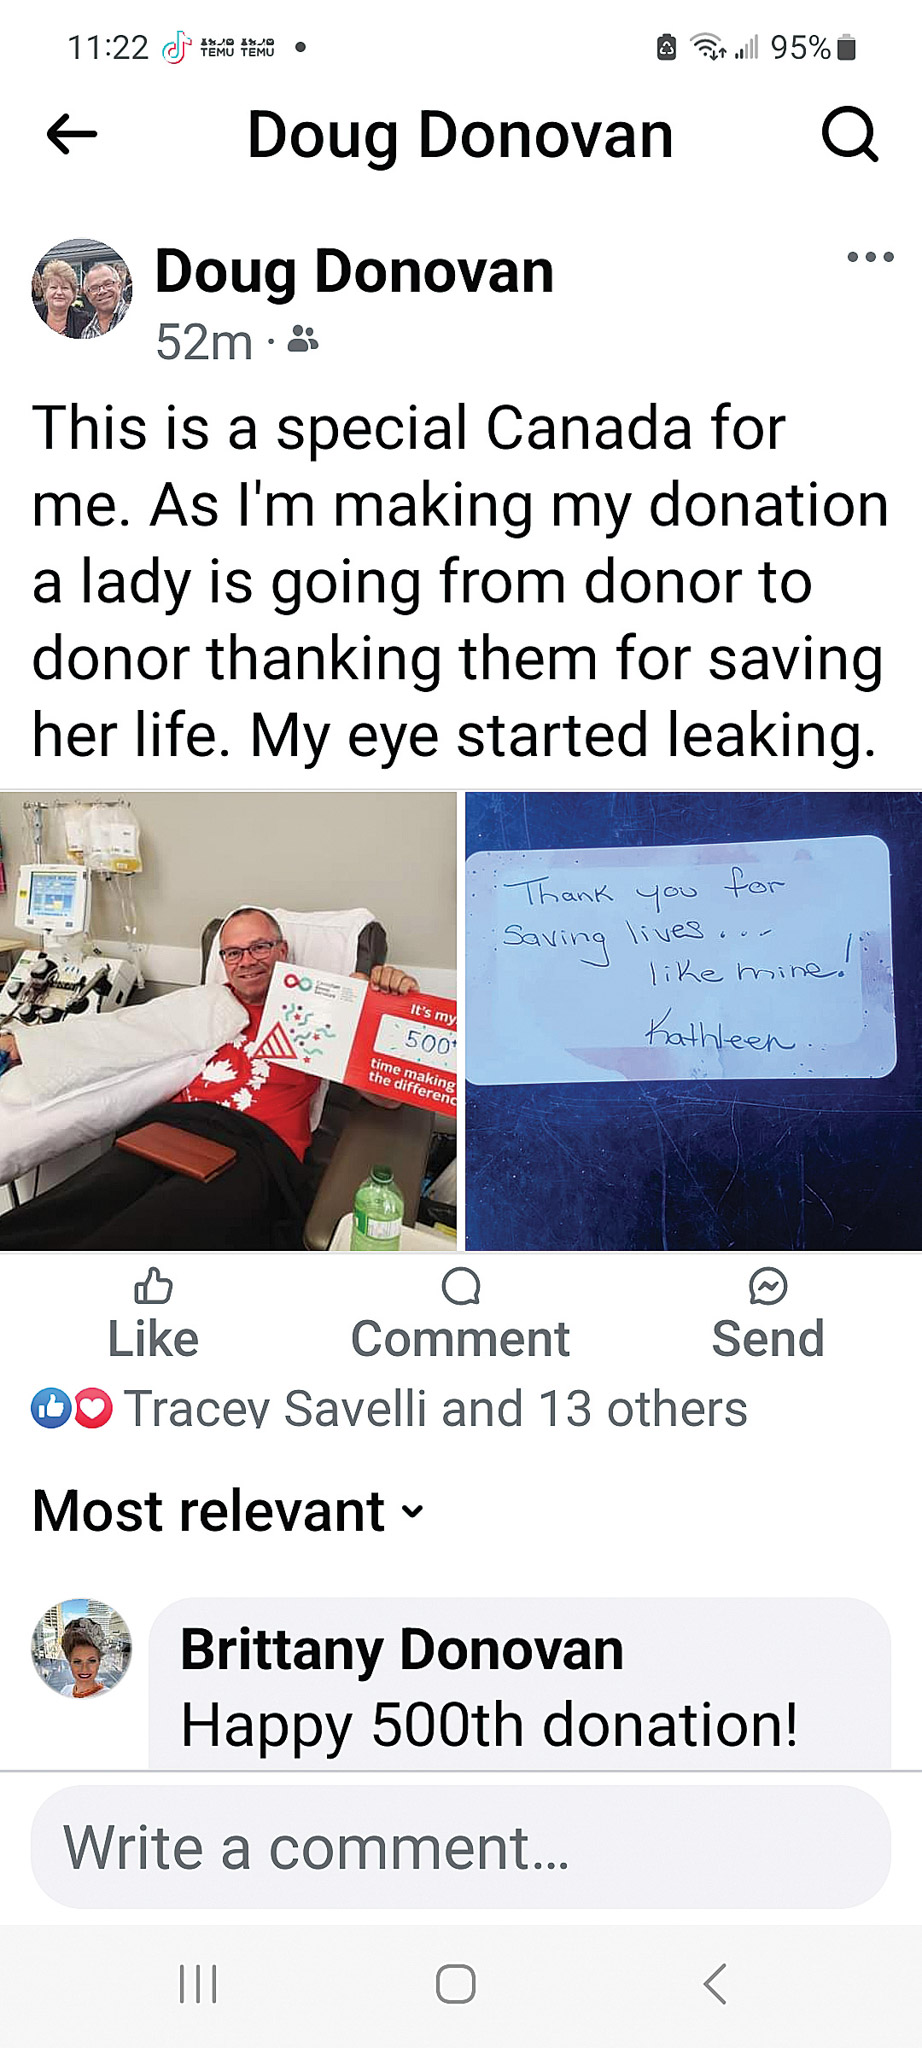Tap the TikTok notification icon in status bar
This screenshot has width=922, height=2048.
click(x=176, y=47)
